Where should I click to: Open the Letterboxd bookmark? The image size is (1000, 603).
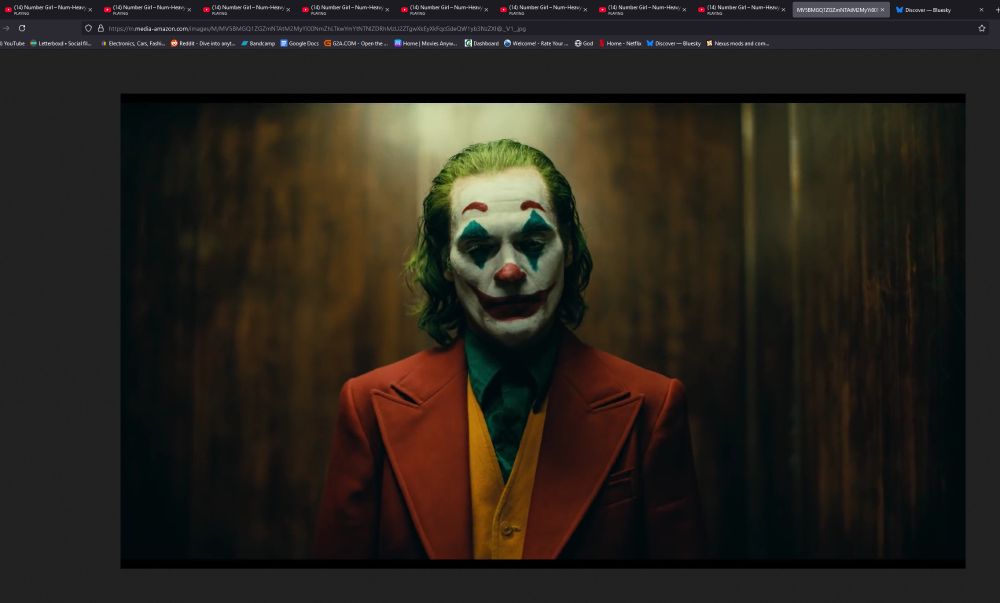61,43
